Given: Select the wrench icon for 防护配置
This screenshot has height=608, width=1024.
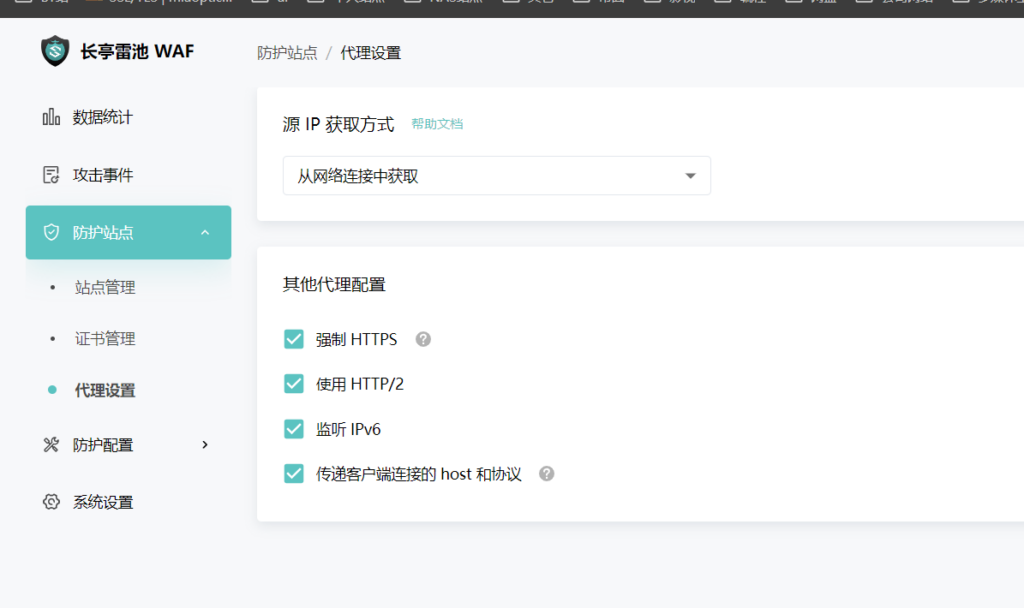Looking at the screenshot, I should 51,445.
